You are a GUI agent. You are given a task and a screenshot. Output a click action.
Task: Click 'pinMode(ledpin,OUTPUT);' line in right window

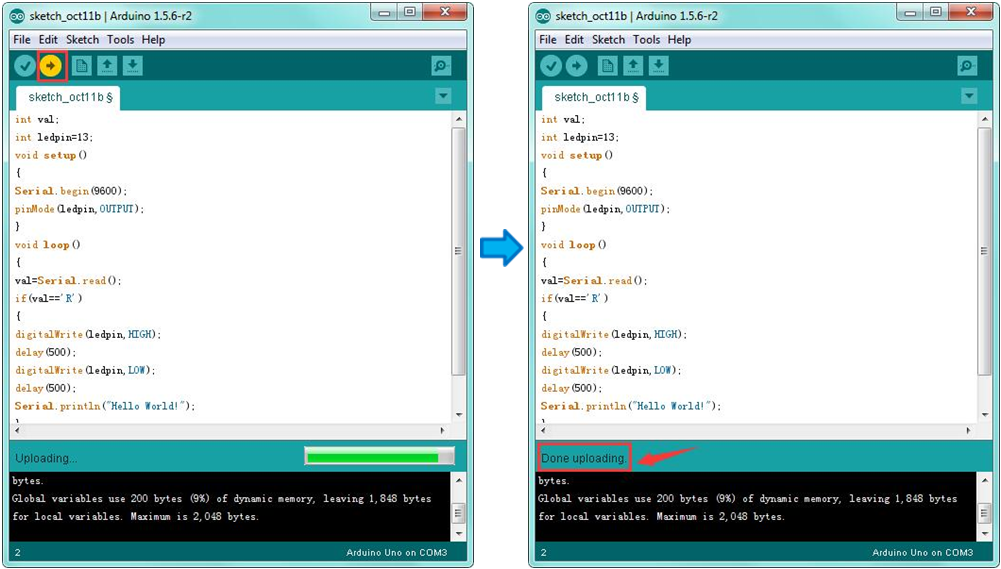[605, 209]
